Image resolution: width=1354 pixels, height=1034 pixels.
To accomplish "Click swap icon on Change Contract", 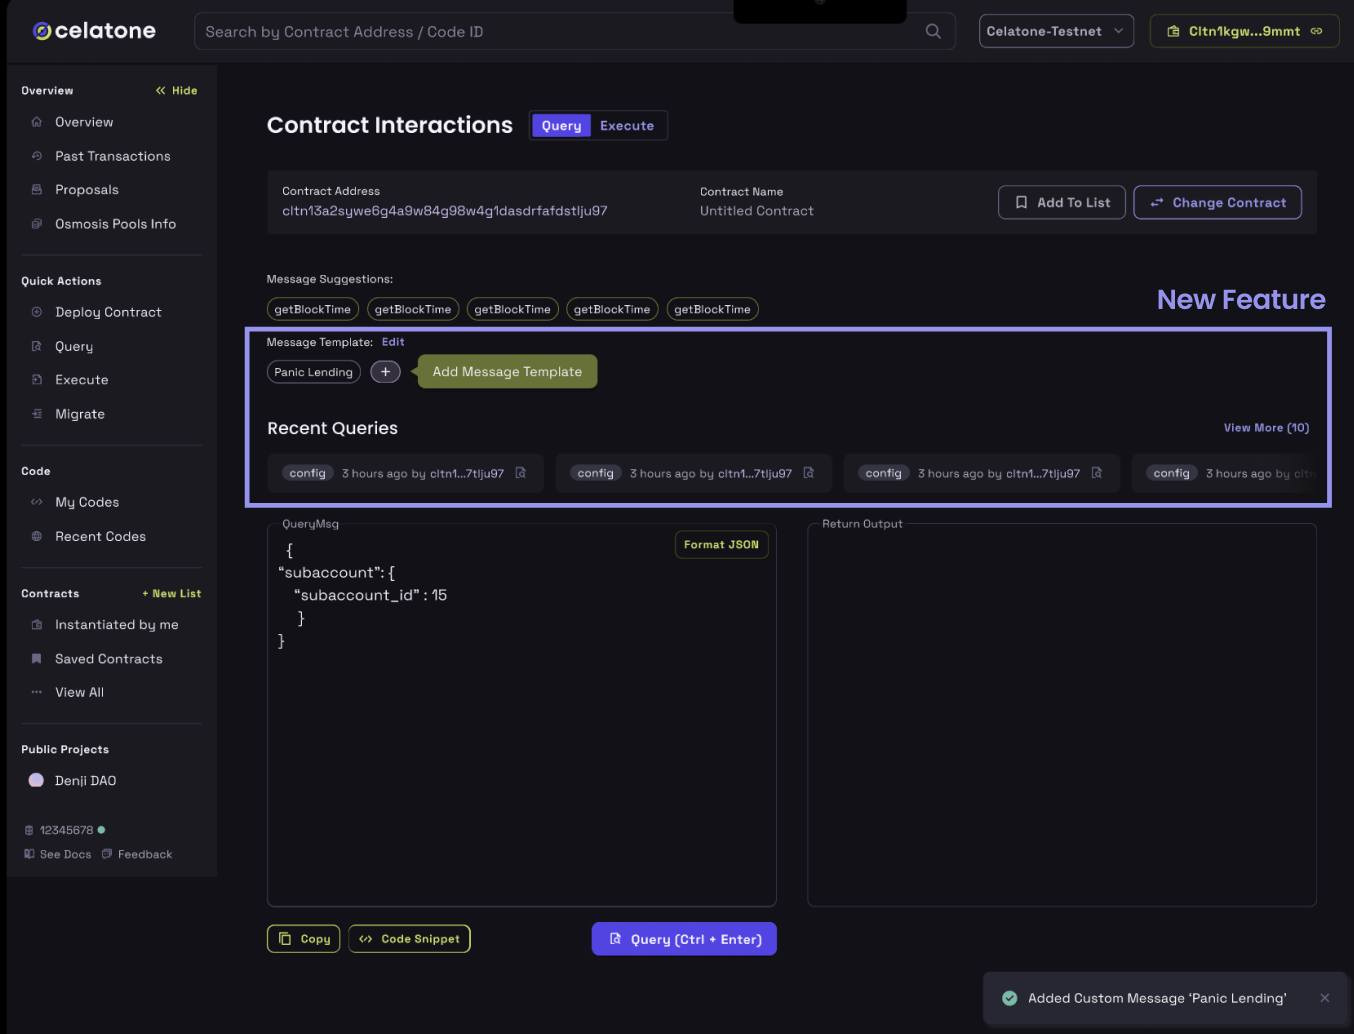I will 1157,202.
